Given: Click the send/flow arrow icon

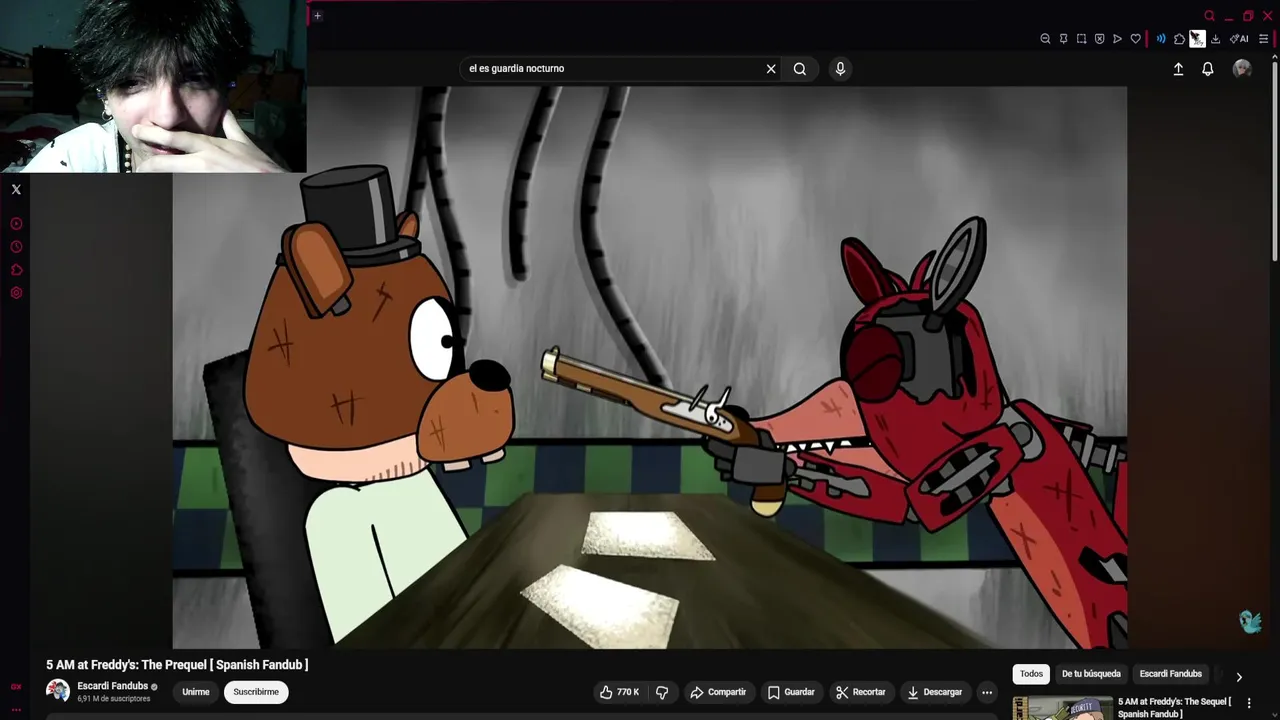Looking at the screenshot, I should pyautogui.click(x=1117, y=39).
